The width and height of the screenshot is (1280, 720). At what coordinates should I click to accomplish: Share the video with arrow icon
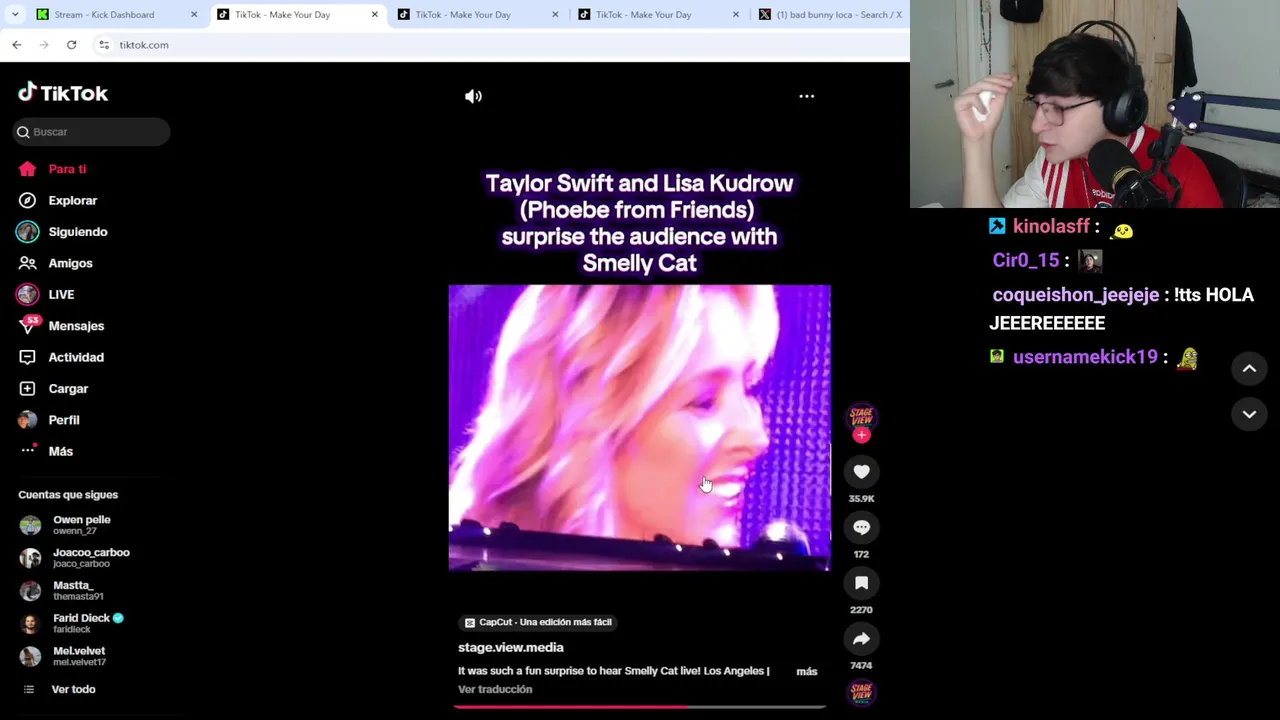click(861, 639)
